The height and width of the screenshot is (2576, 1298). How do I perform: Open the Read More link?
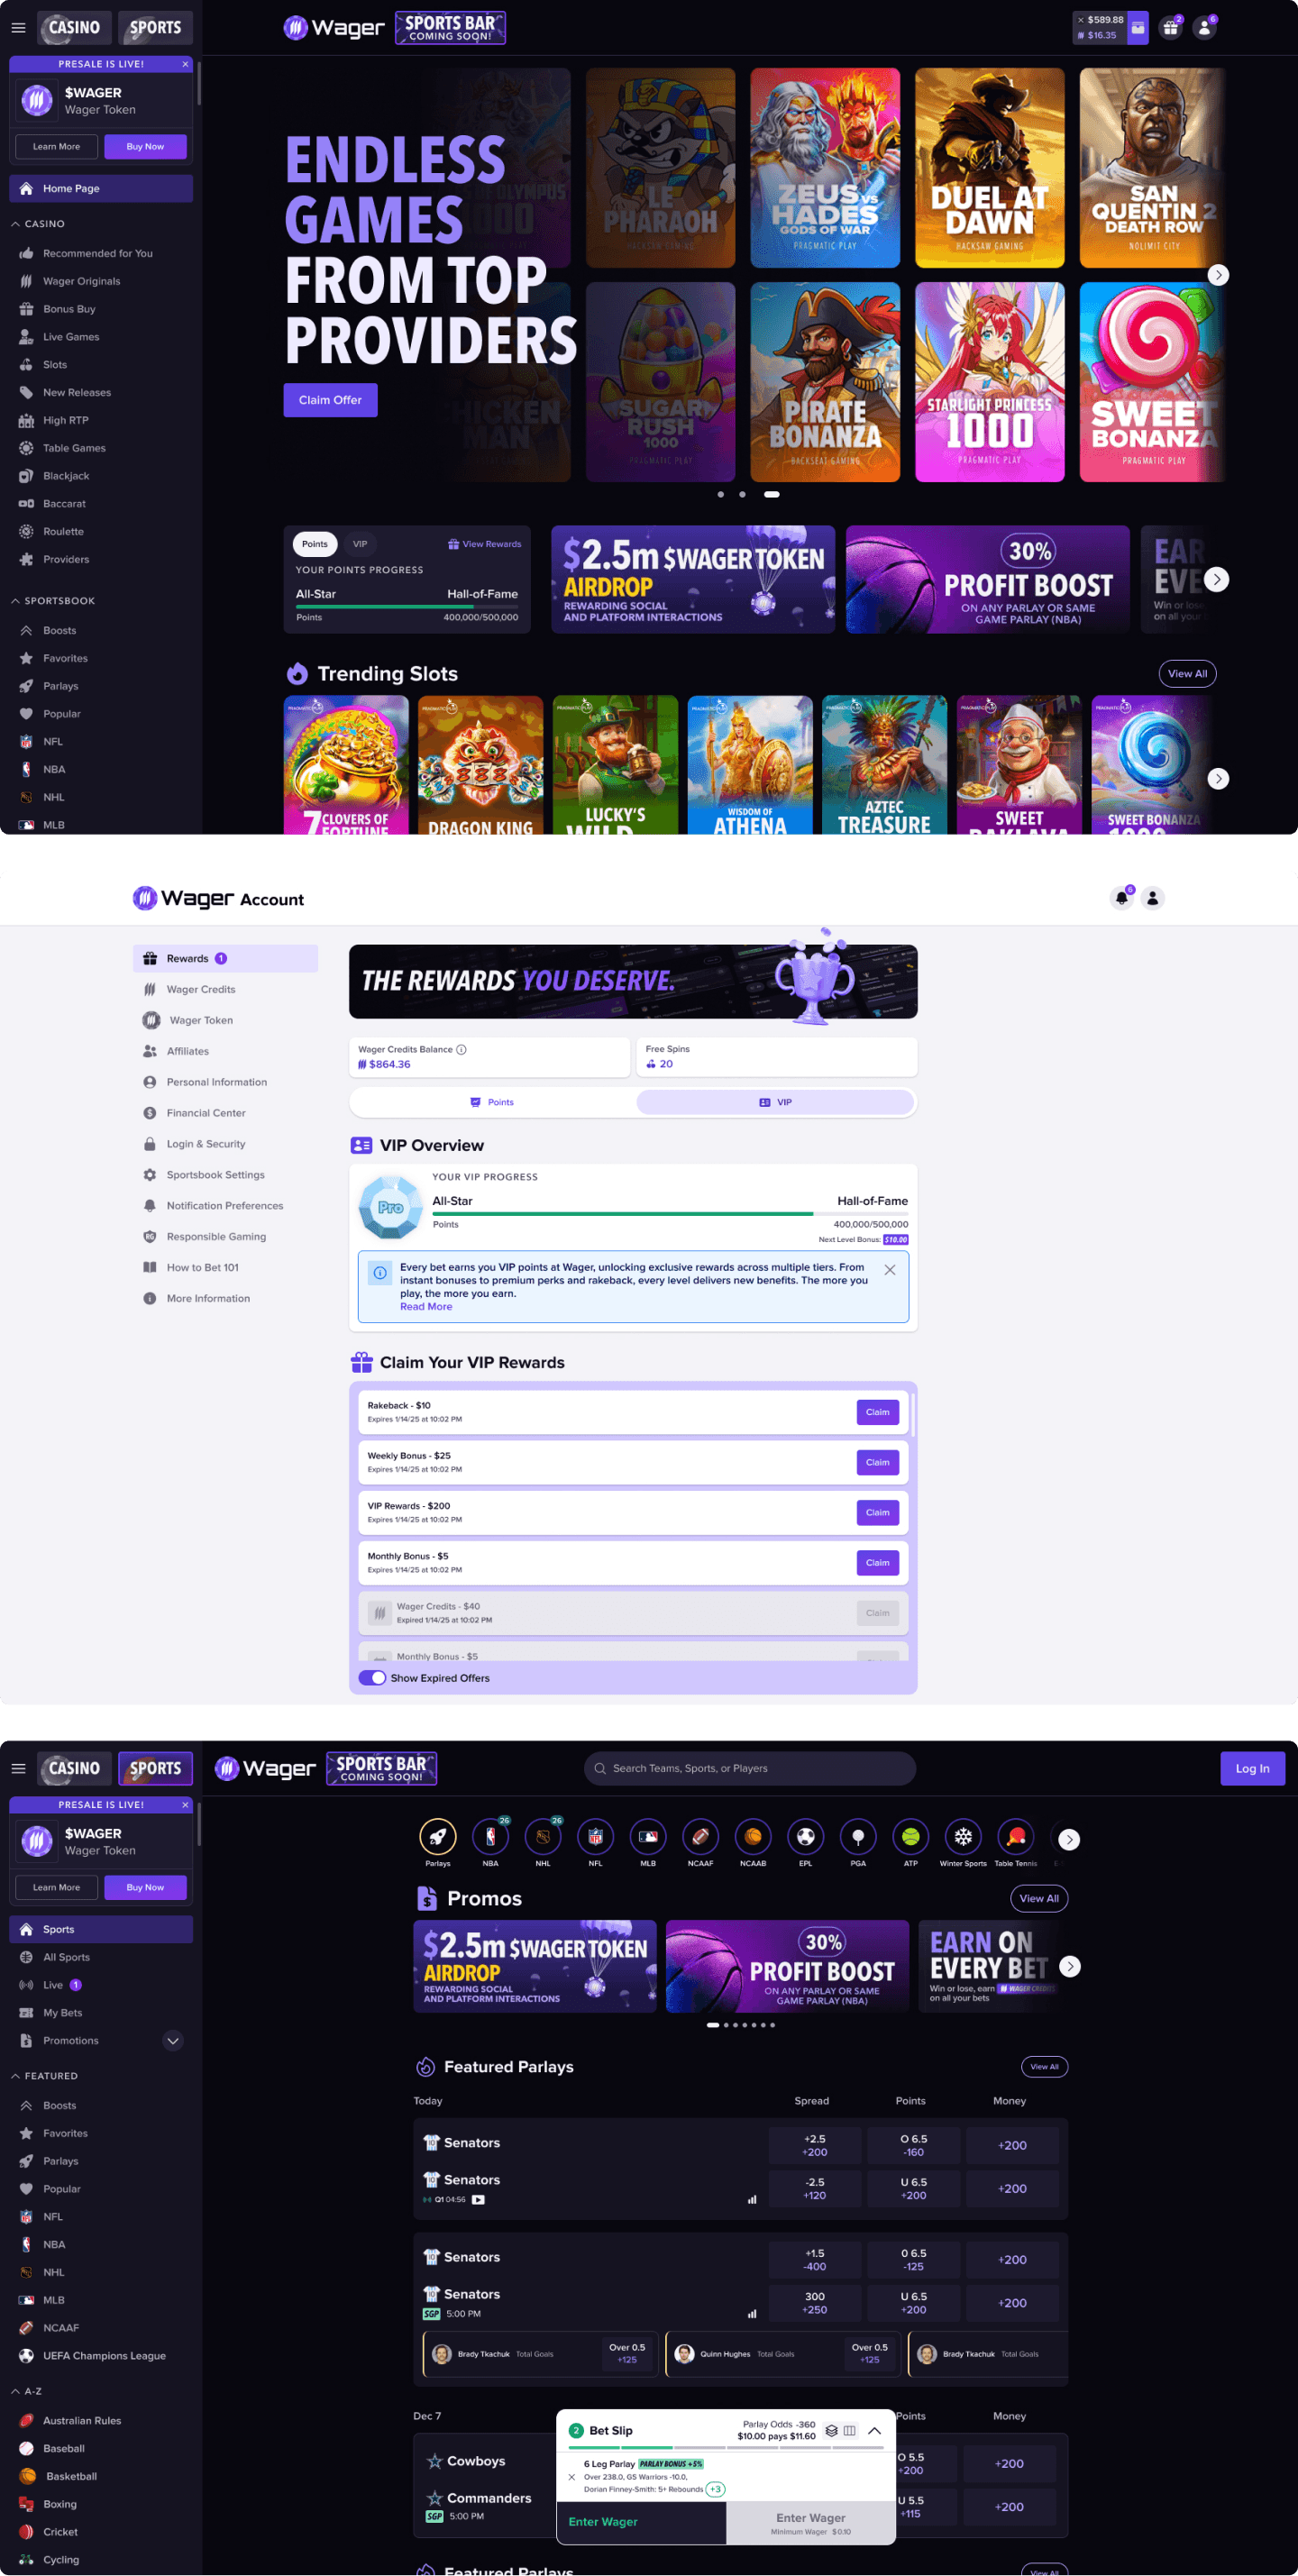point(426,1306)
